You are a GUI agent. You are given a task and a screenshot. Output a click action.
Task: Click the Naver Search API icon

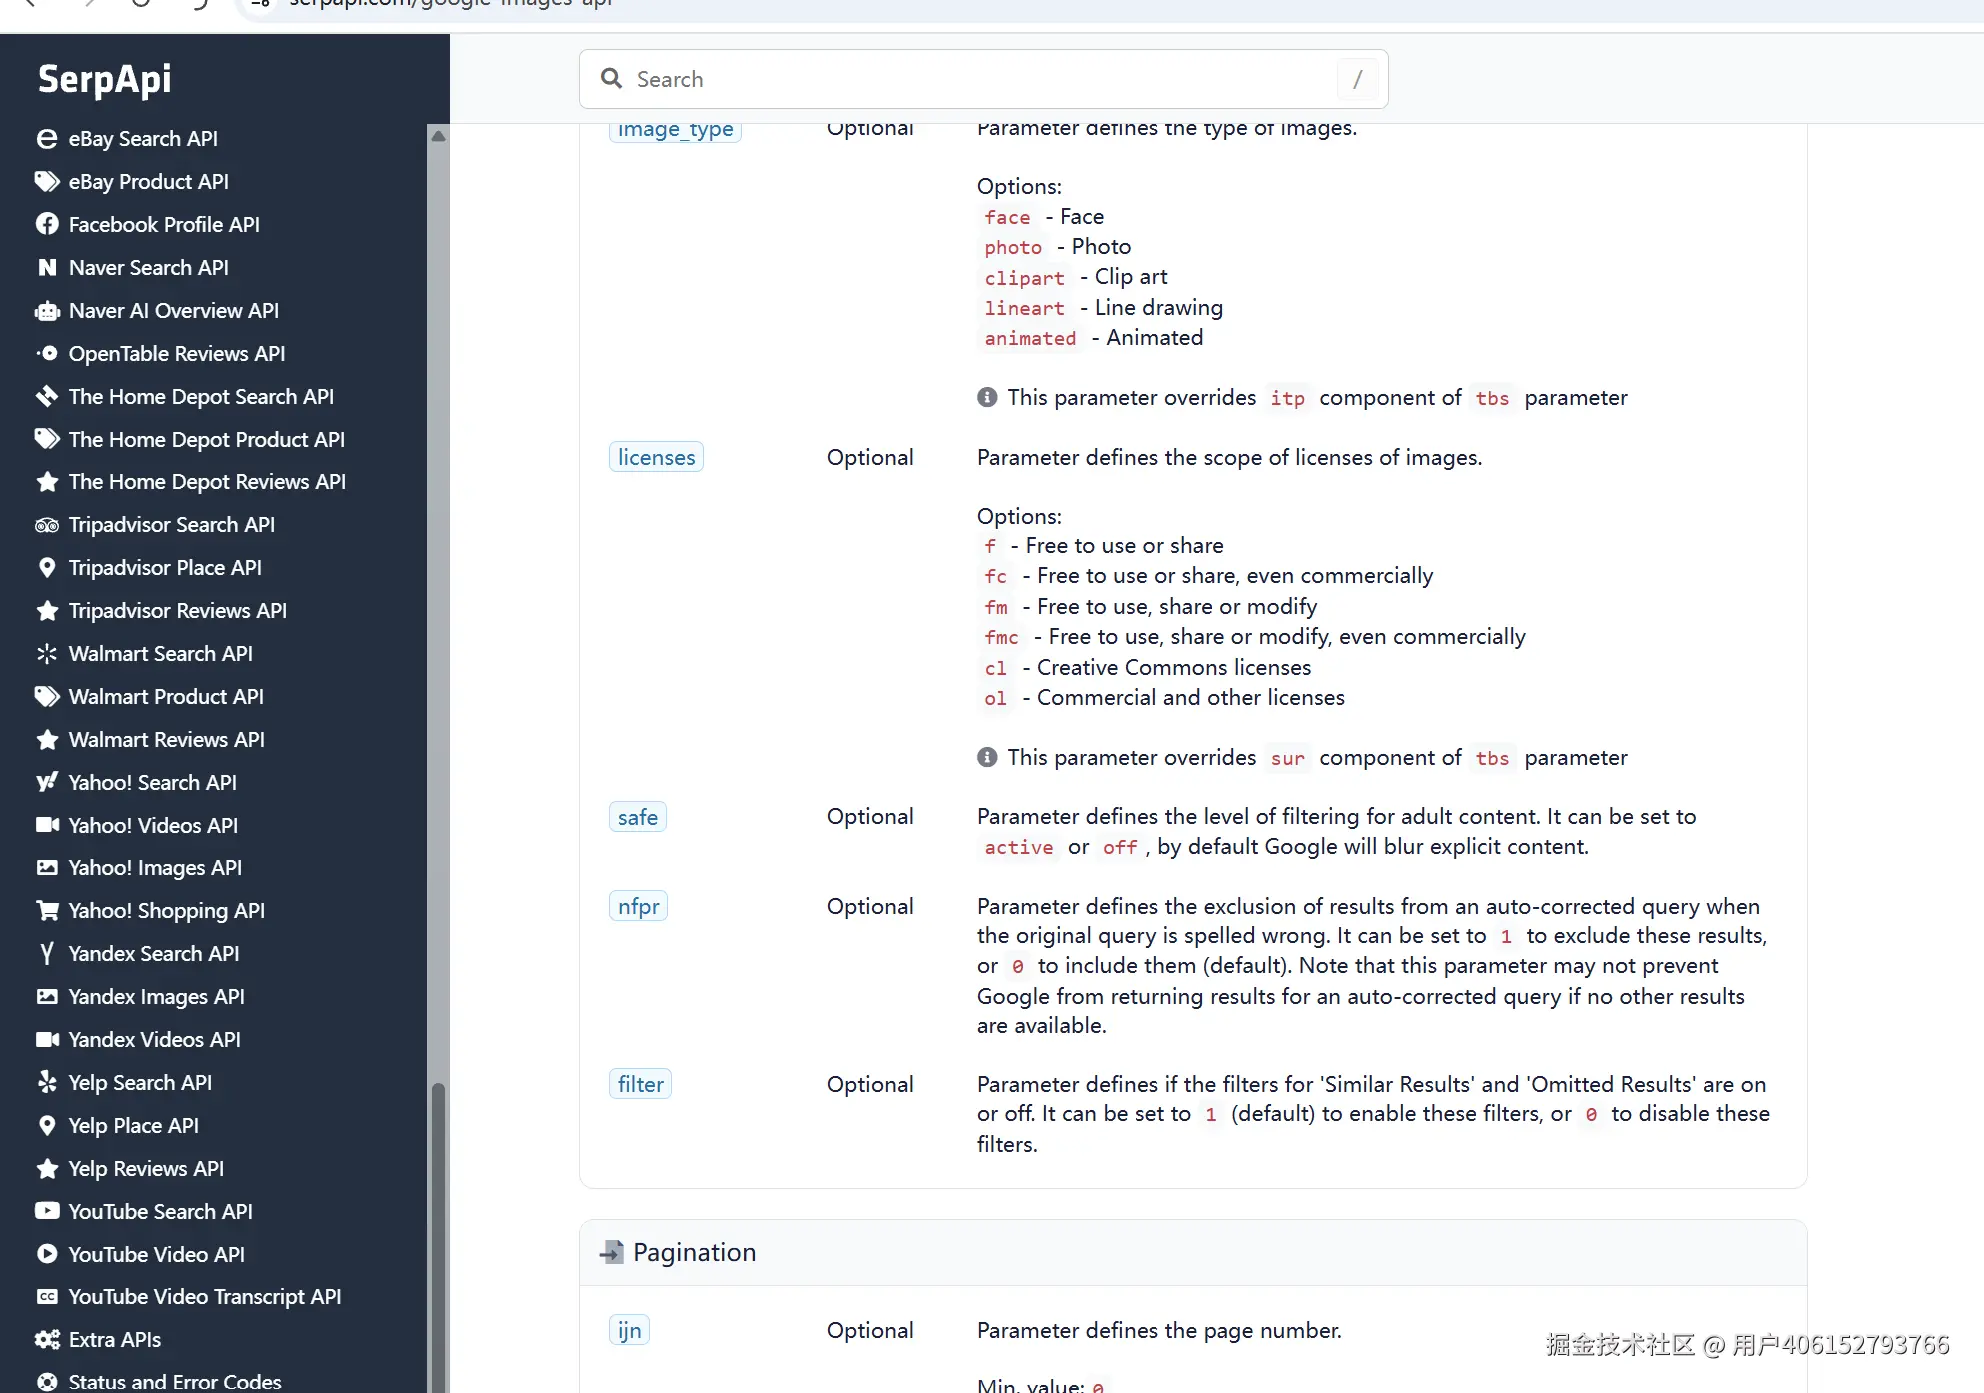pos(47,268)
